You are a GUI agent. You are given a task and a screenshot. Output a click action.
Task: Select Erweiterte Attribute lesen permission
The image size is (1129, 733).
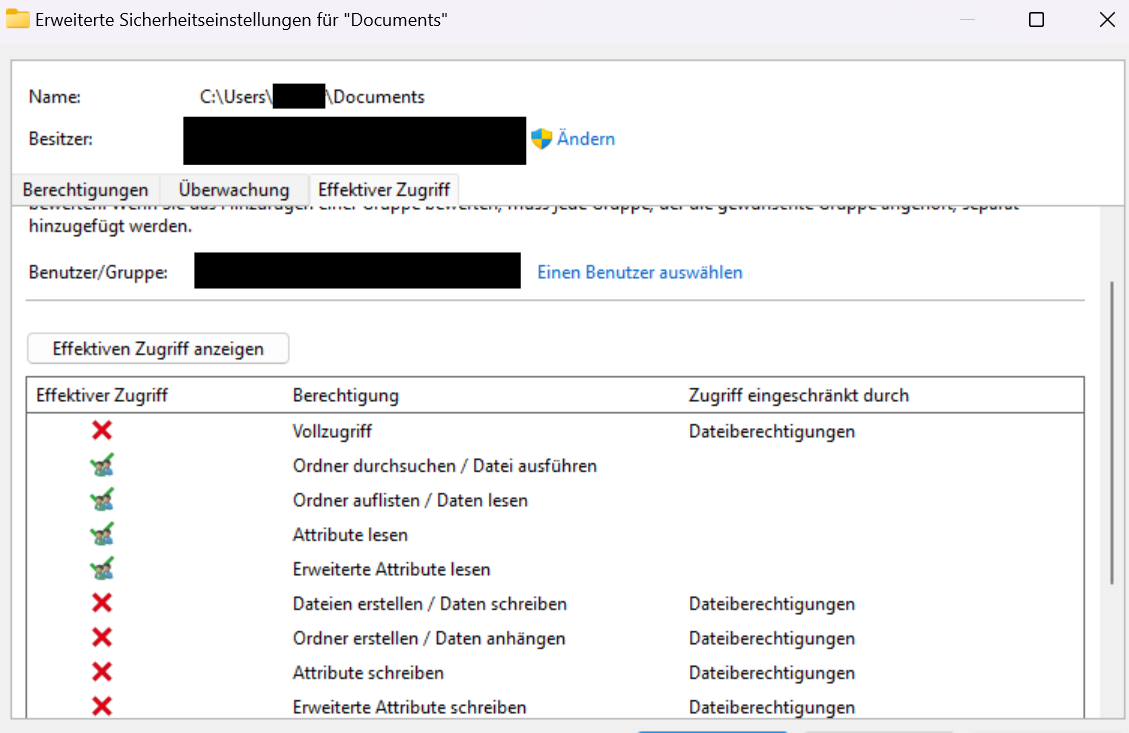point(391,570)
